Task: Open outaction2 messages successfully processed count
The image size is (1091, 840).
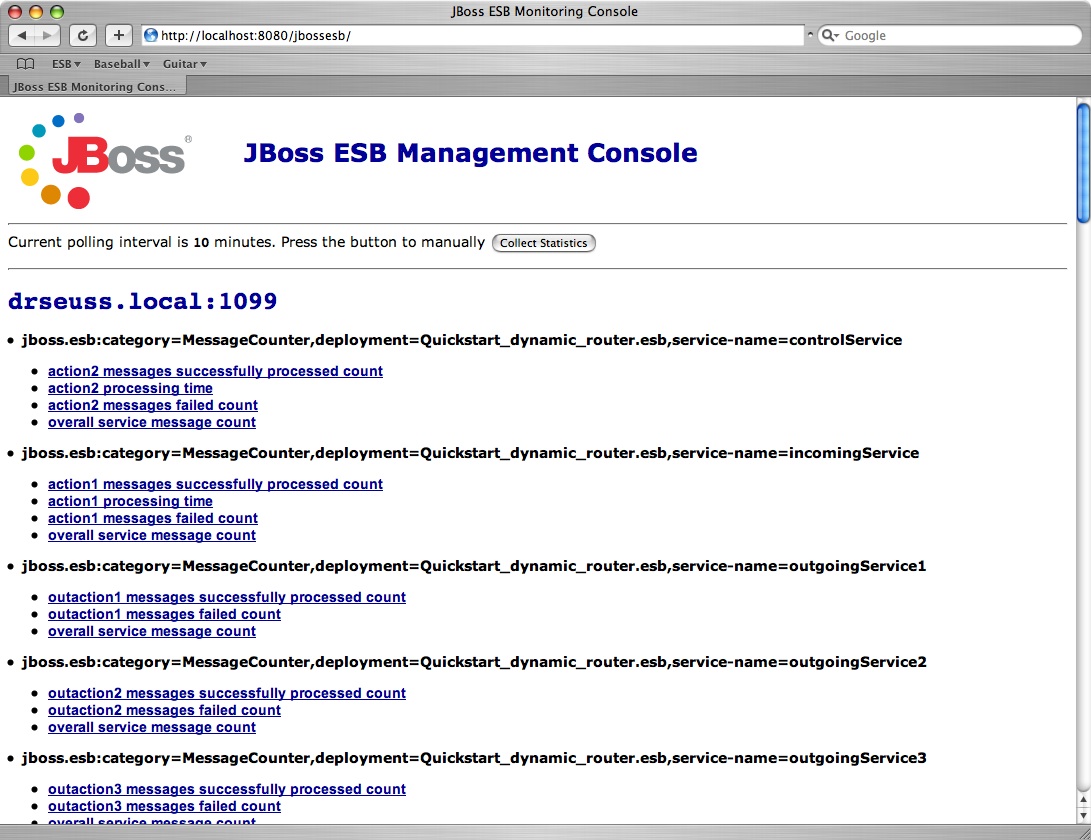Action: [x=227, y=693]
